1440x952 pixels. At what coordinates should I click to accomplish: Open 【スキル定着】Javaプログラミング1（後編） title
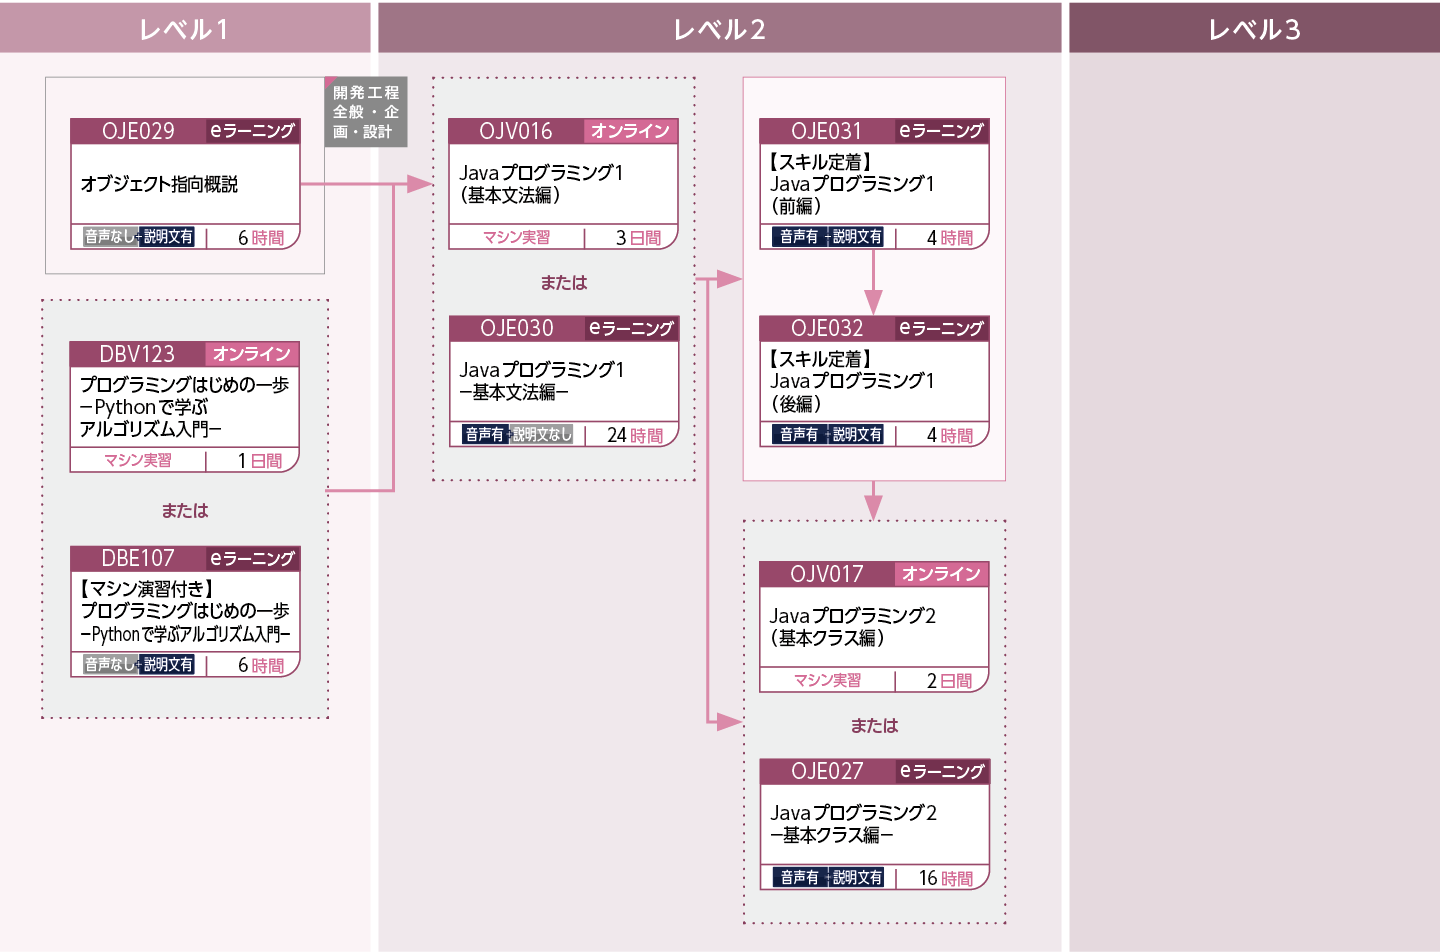[852, 381]
